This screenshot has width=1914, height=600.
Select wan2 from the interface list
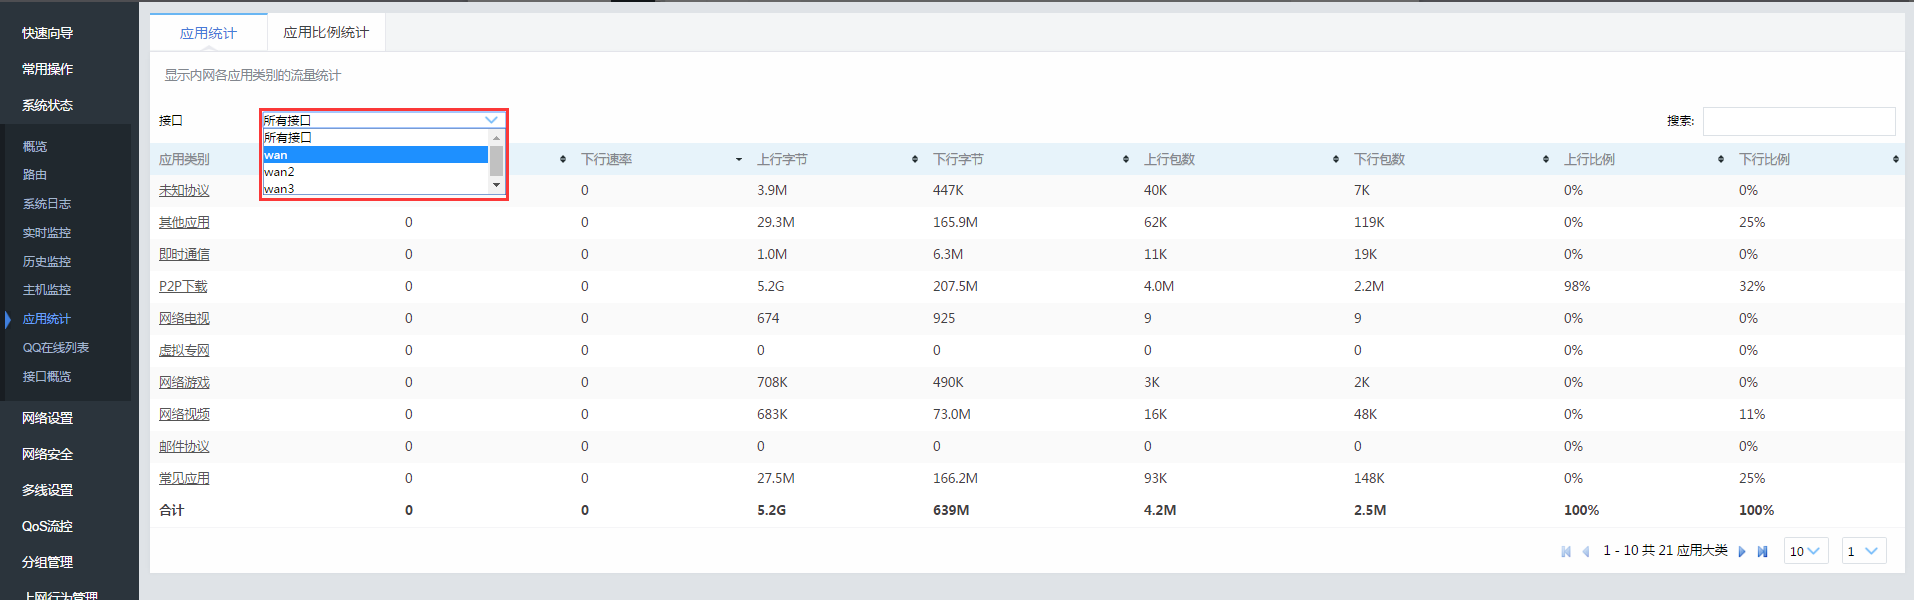(280, 172)
